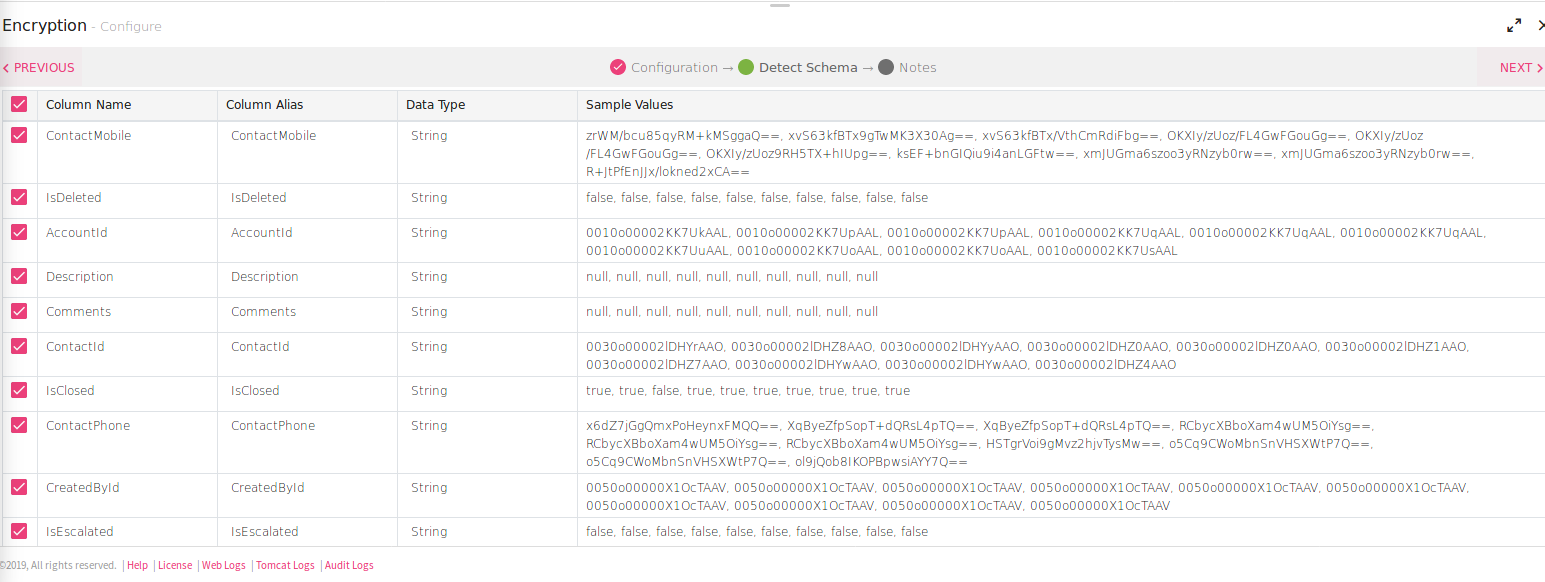
Task: Uncheck the IsEscalated column checkbox
Action: [18, 531]
